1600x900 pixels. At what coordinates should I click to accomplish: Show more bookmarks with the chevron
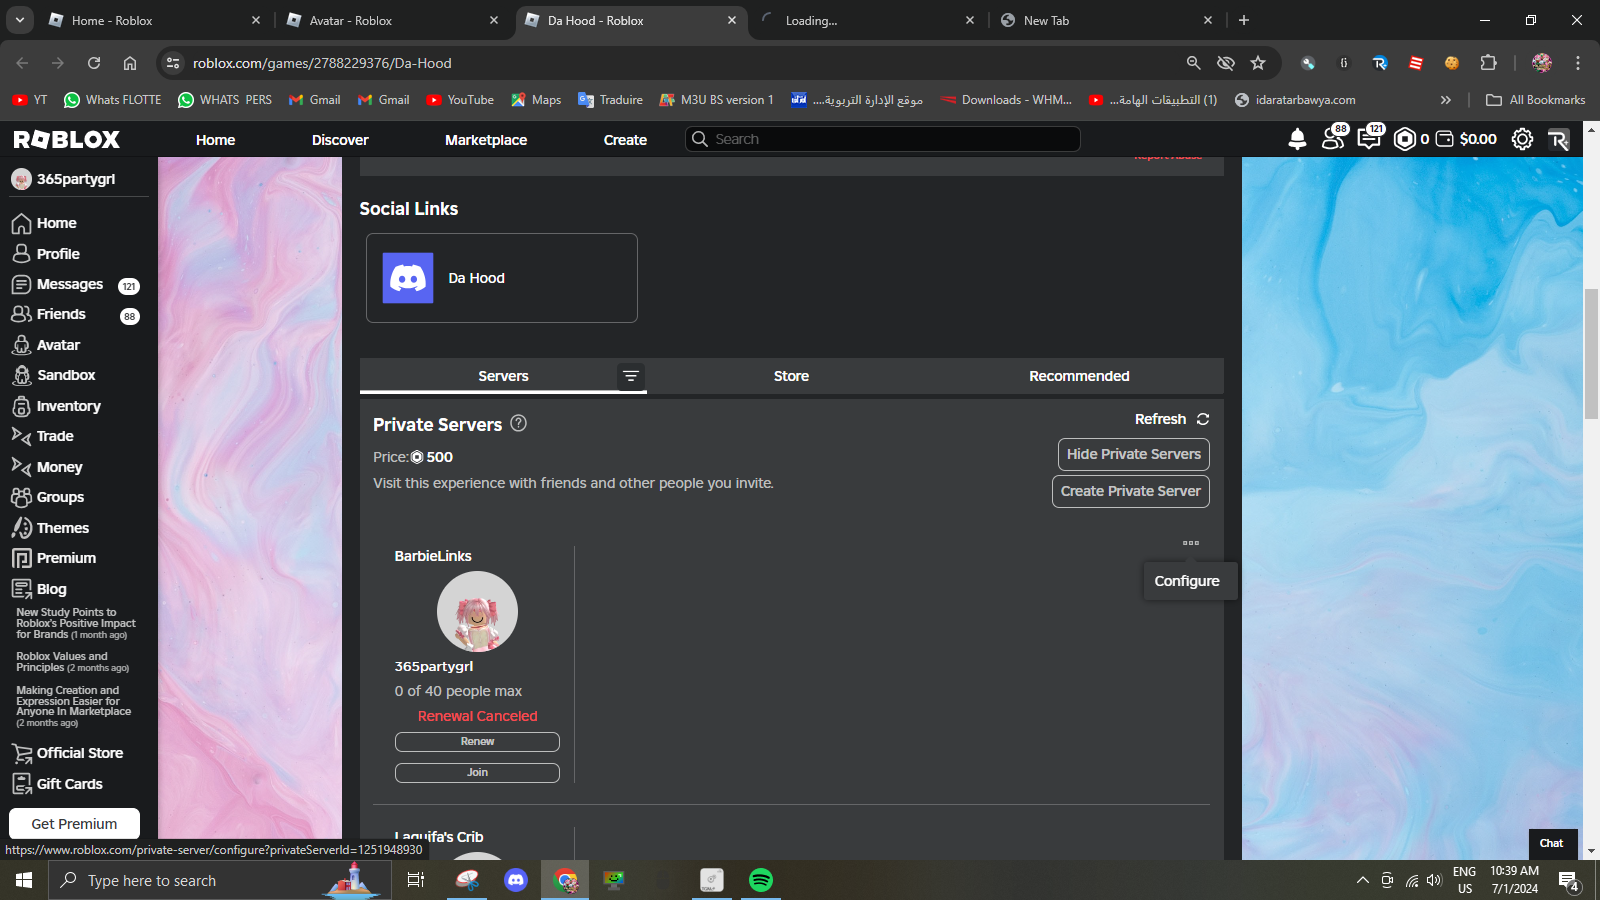click(x=1445, y=100)
